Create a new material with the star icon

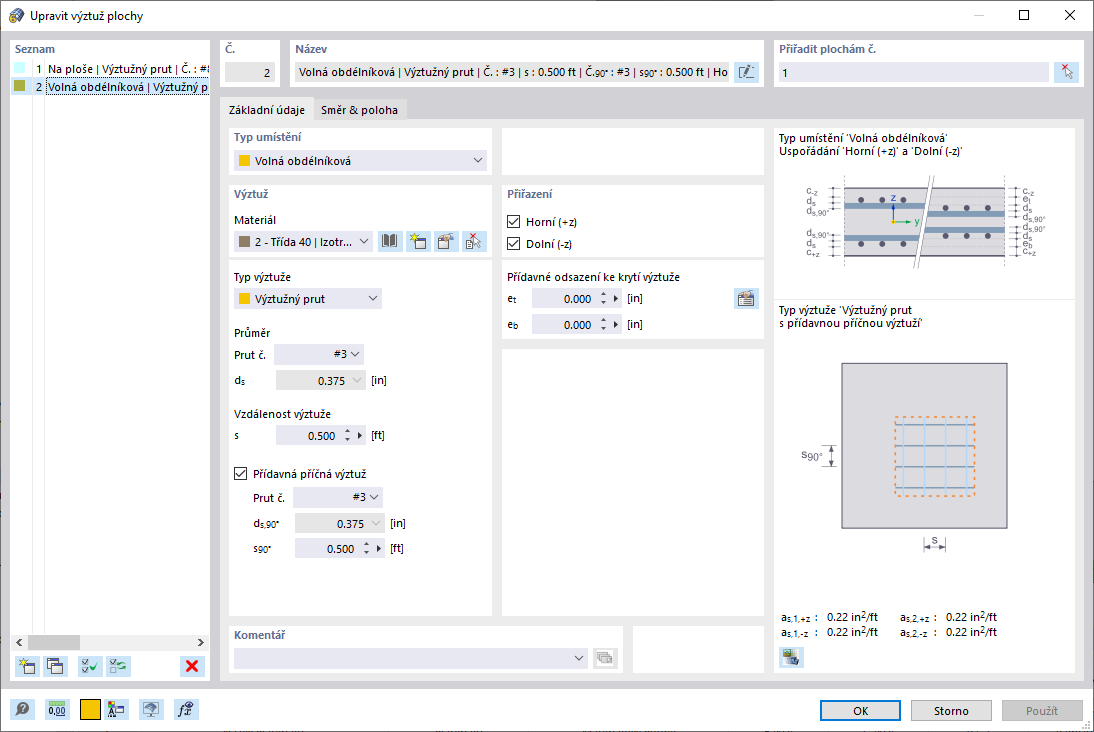417,240
